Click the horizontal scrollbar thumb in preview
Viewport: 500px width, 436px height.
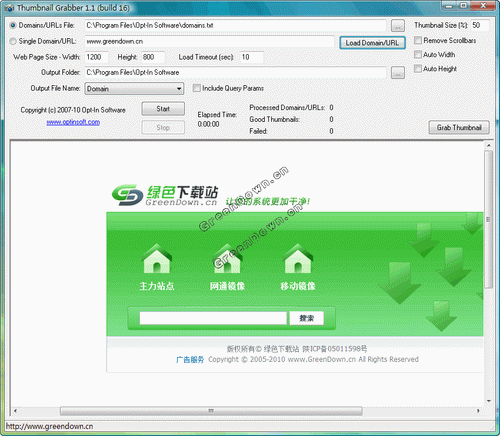point(211,411)
